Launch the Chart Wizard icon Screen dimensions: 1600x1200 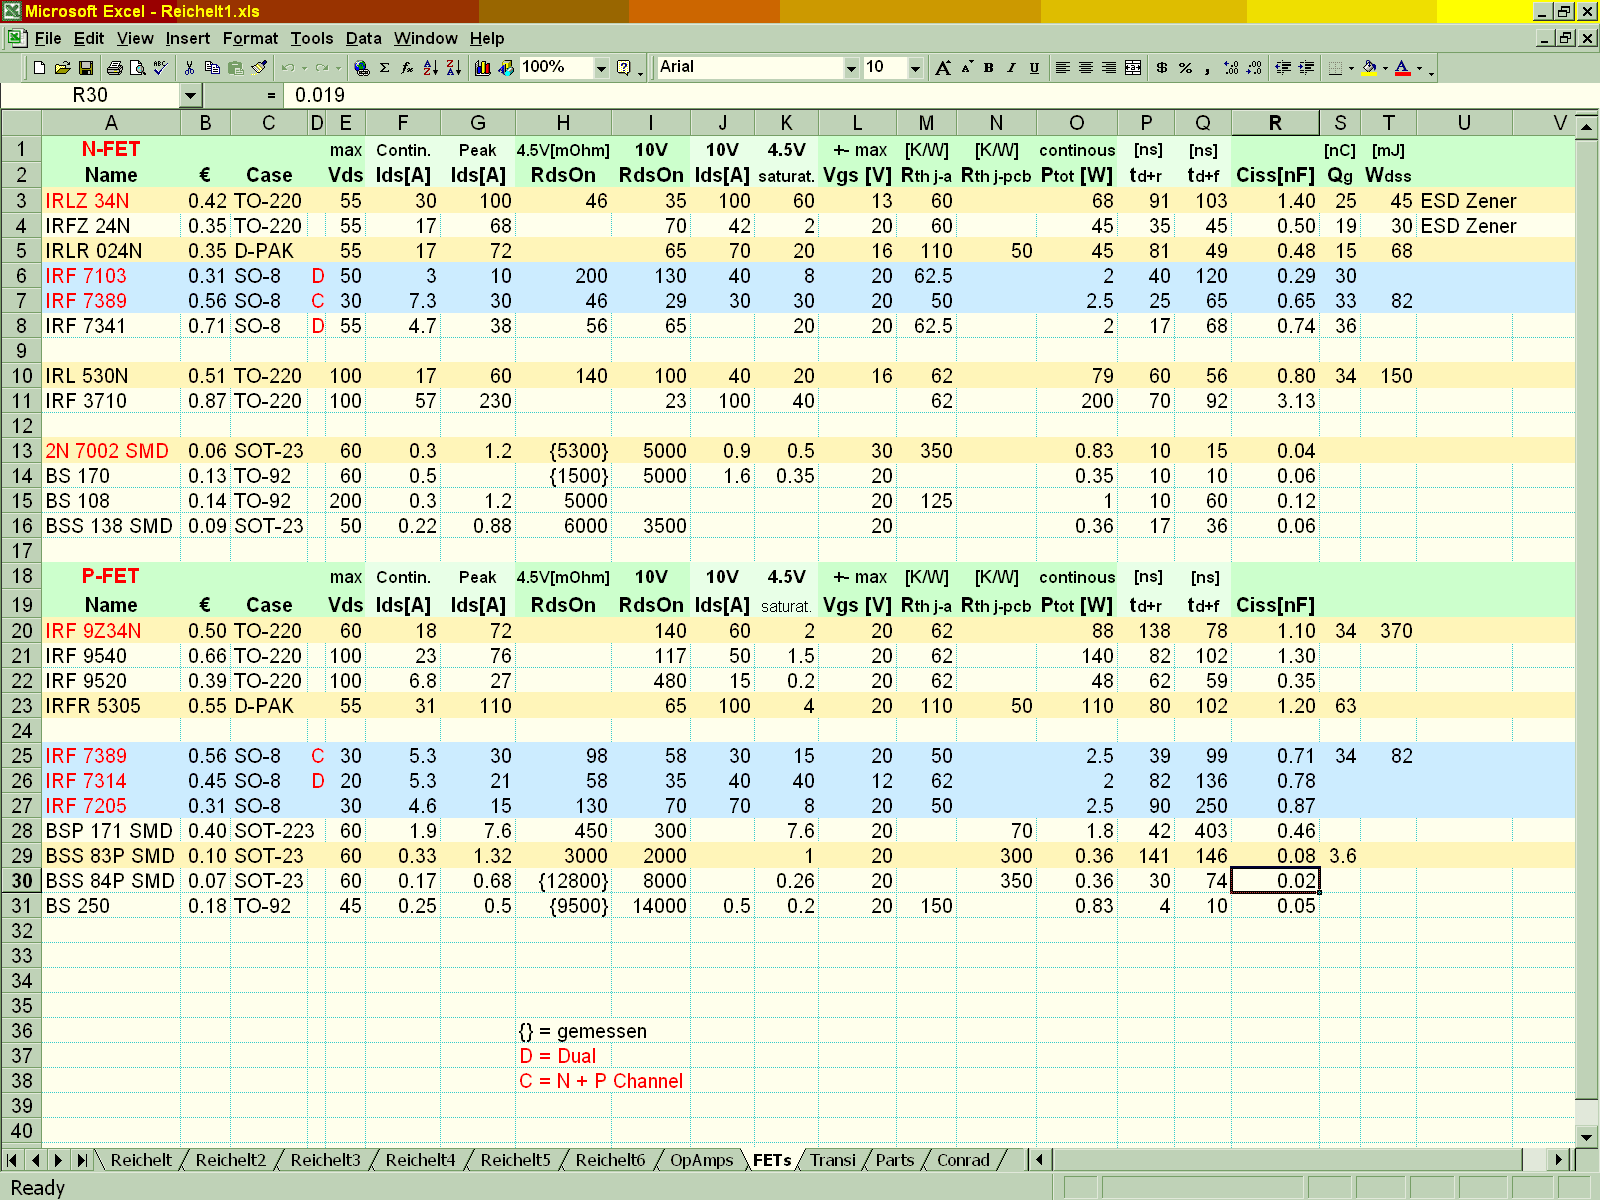(483, 68)
